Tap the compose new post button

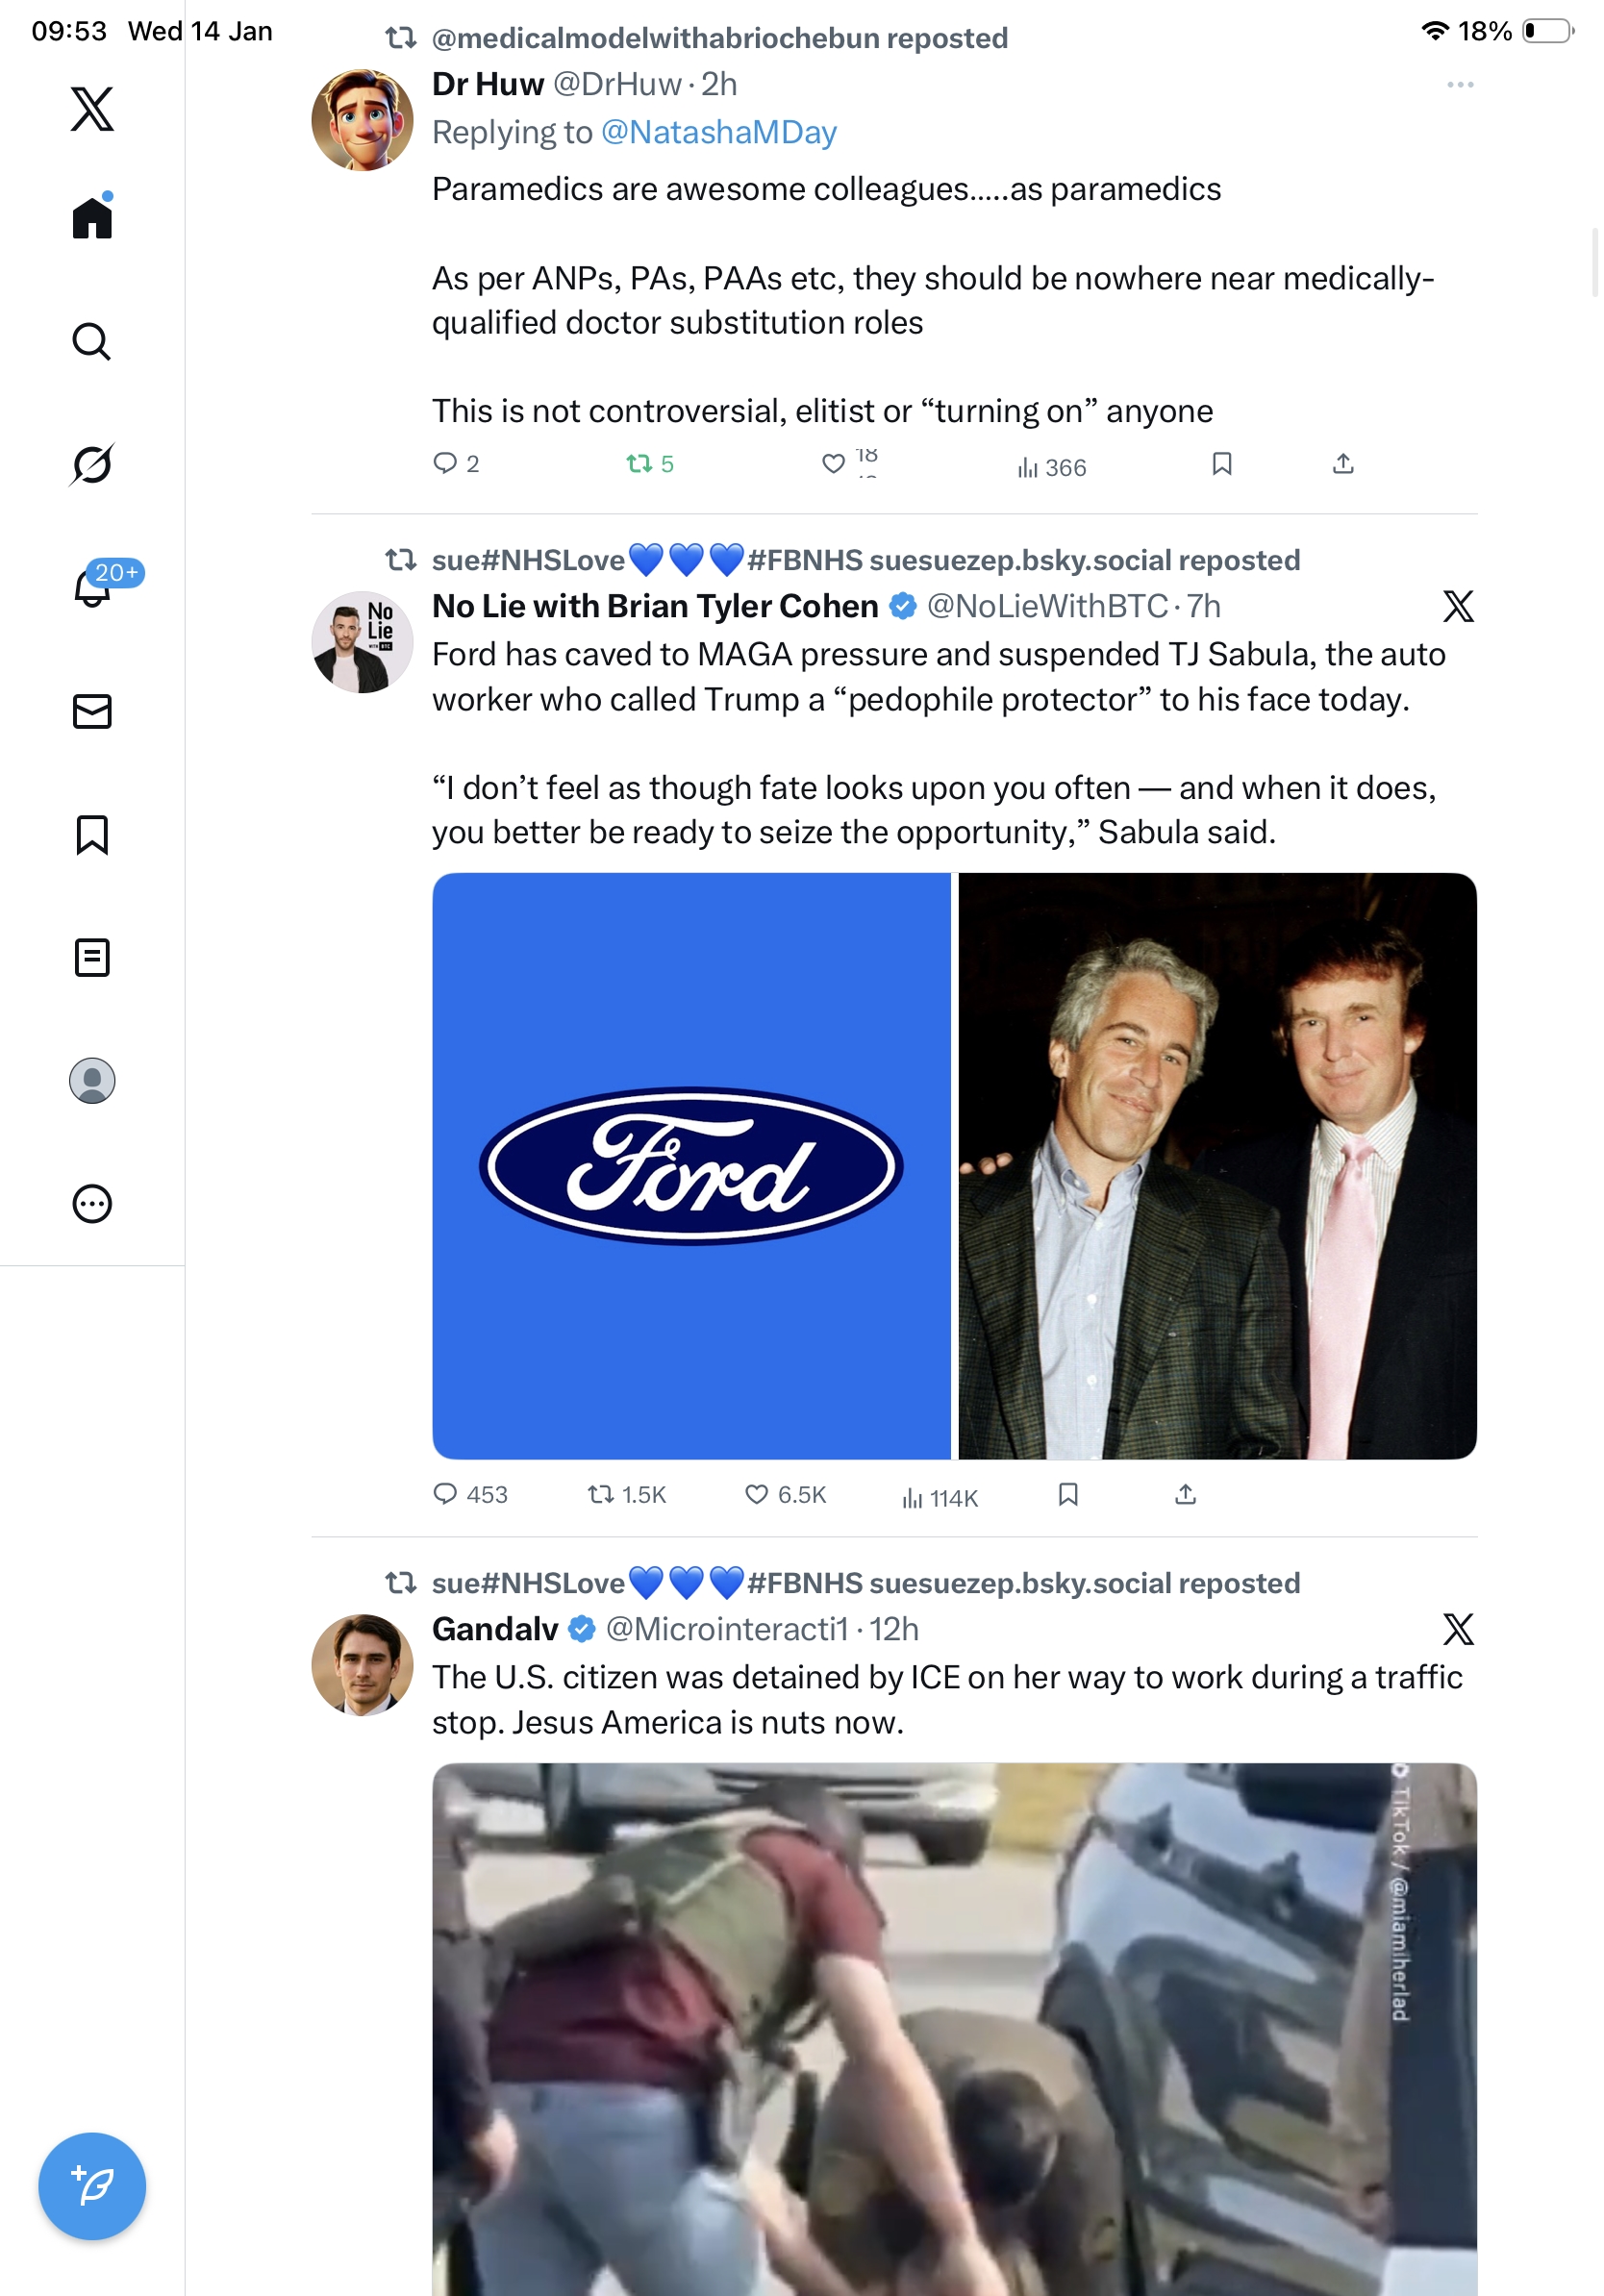(92, 2185)
